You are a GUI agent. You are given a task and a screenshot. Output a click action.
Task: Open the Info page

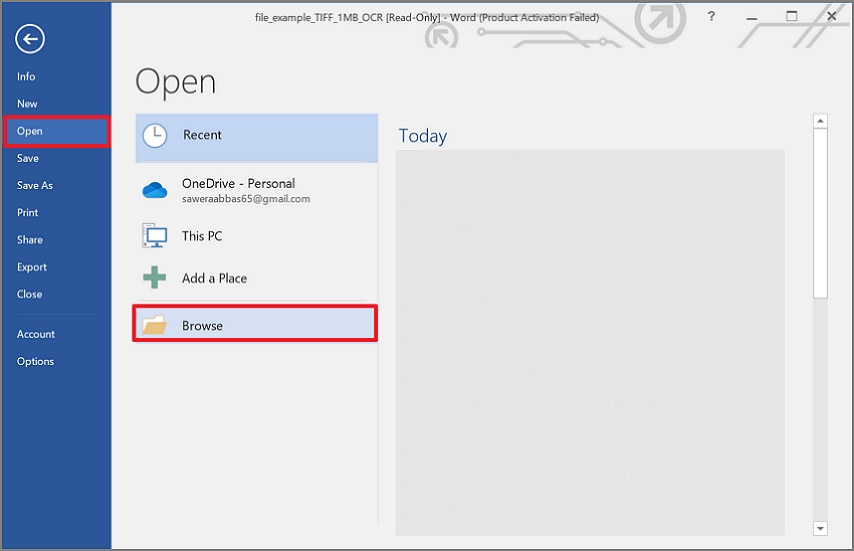point(26,77)
